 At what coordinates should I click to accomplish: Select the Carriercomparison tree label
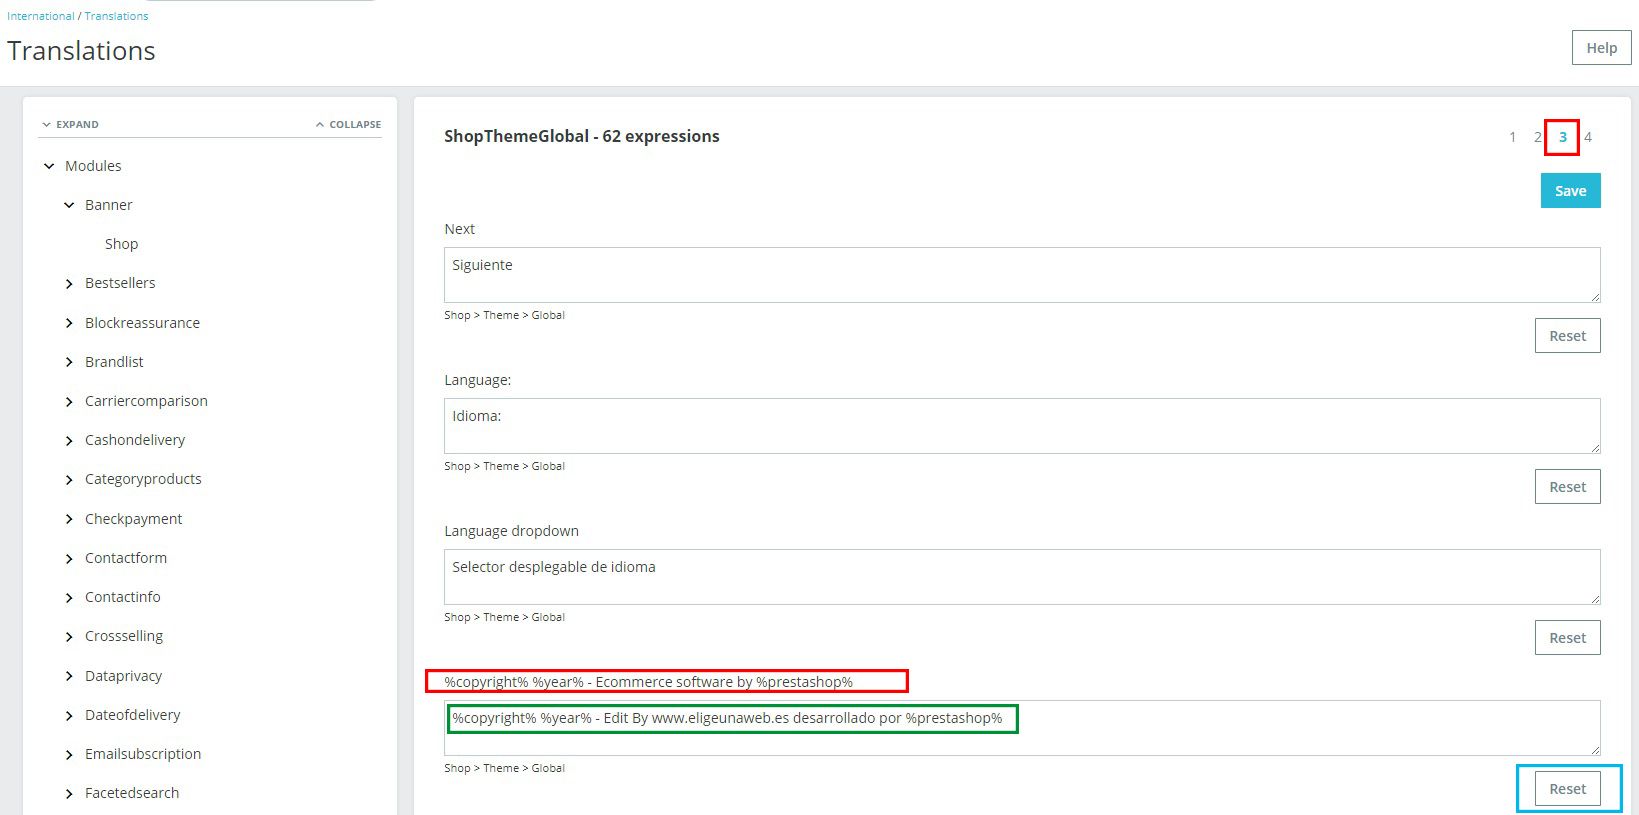(146, 401)
